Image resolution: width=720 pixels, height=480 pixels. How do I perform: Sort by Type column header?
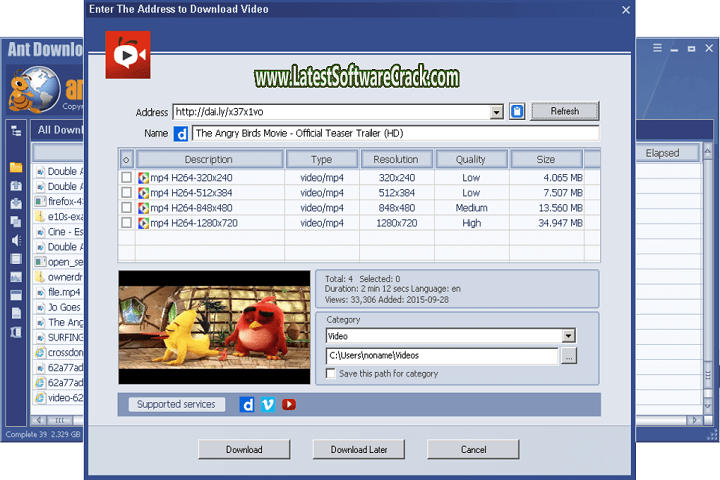coord(321,159)
